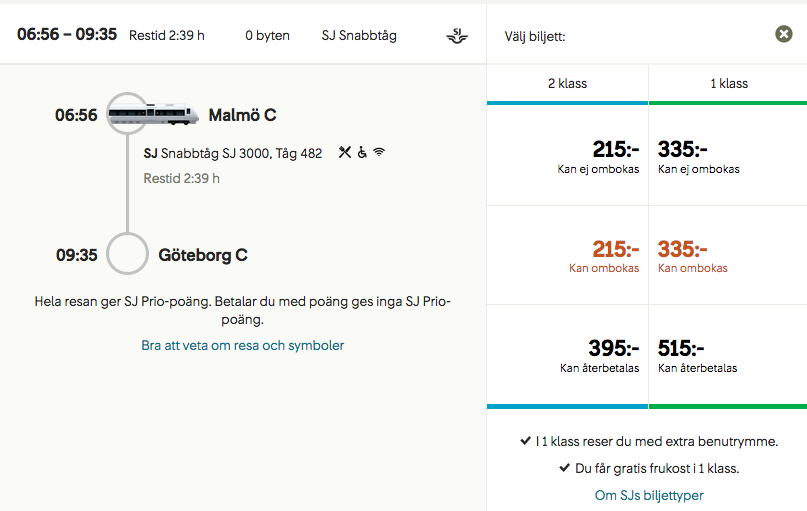Open 'Bra att veta om resa och symboler' link

click(x=243, y=345)
